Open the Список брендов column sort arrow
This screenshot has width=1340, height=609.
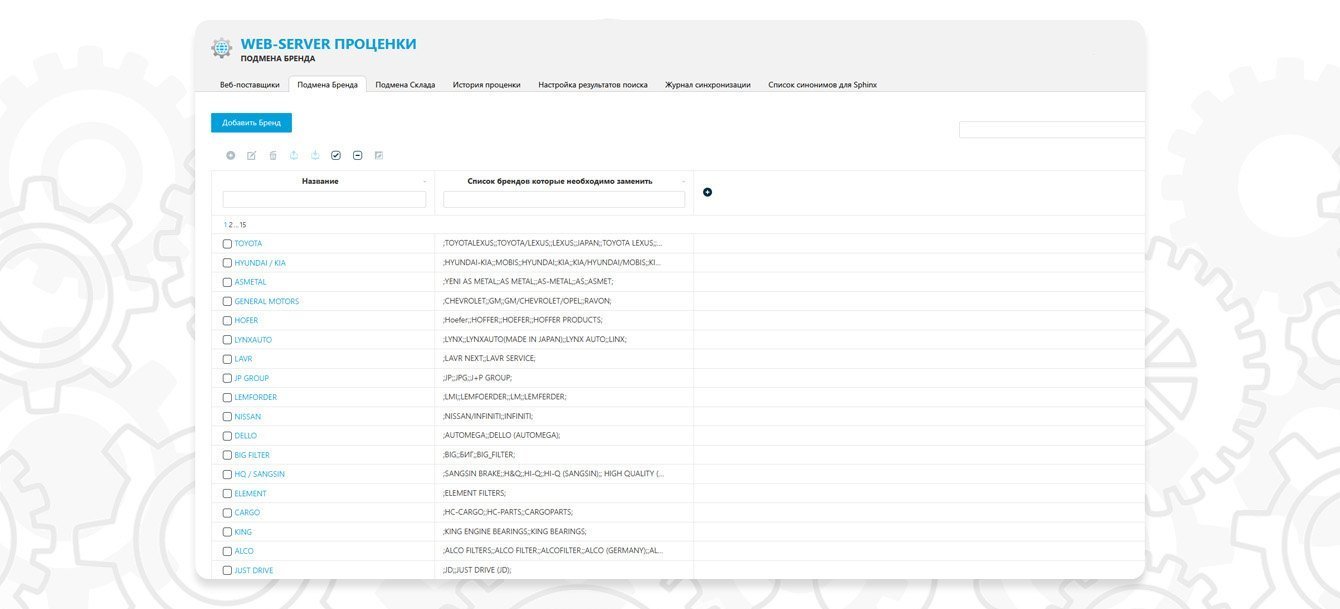click(x=684, y=182)
